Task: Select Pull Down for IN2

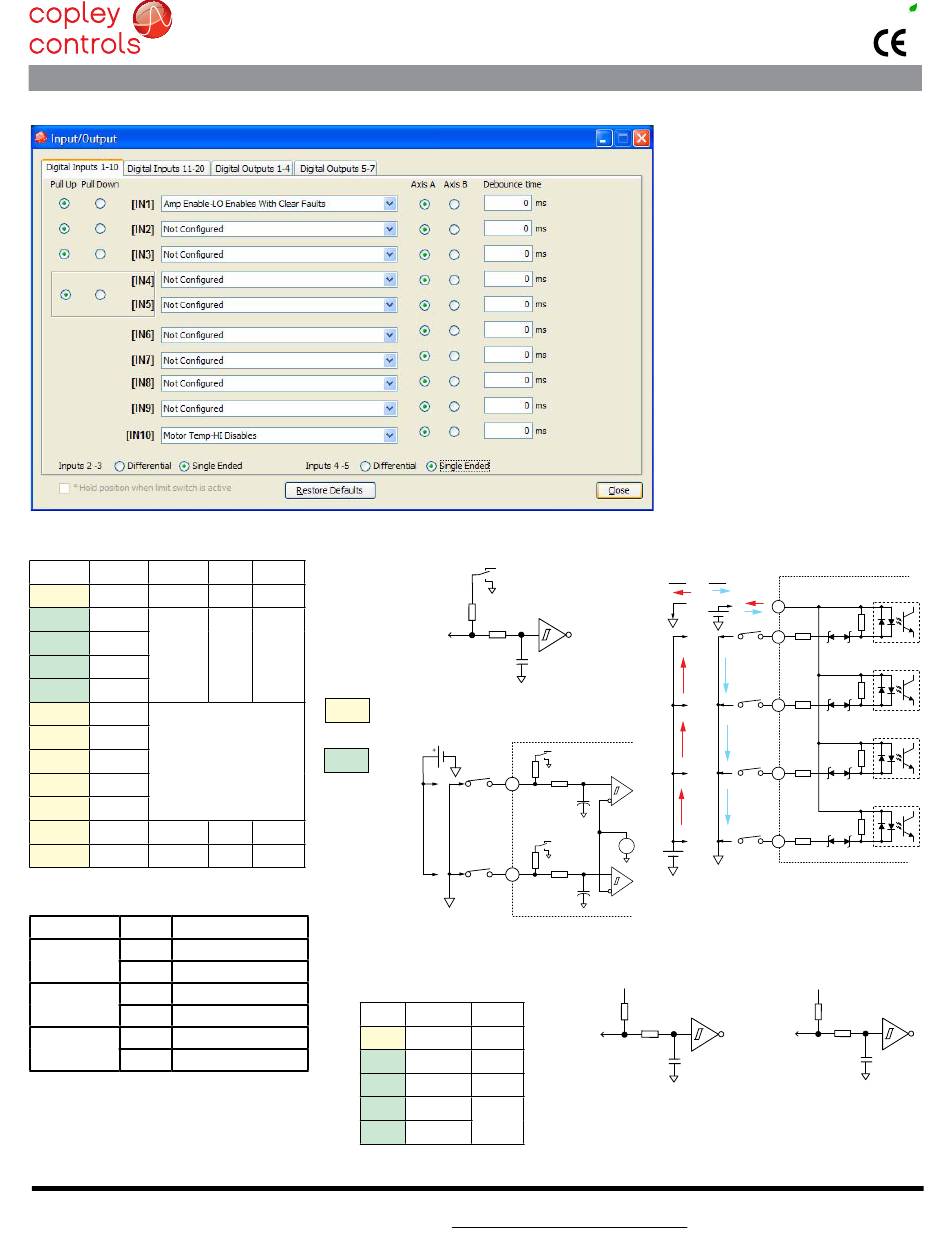Action: tap(99, 228)
